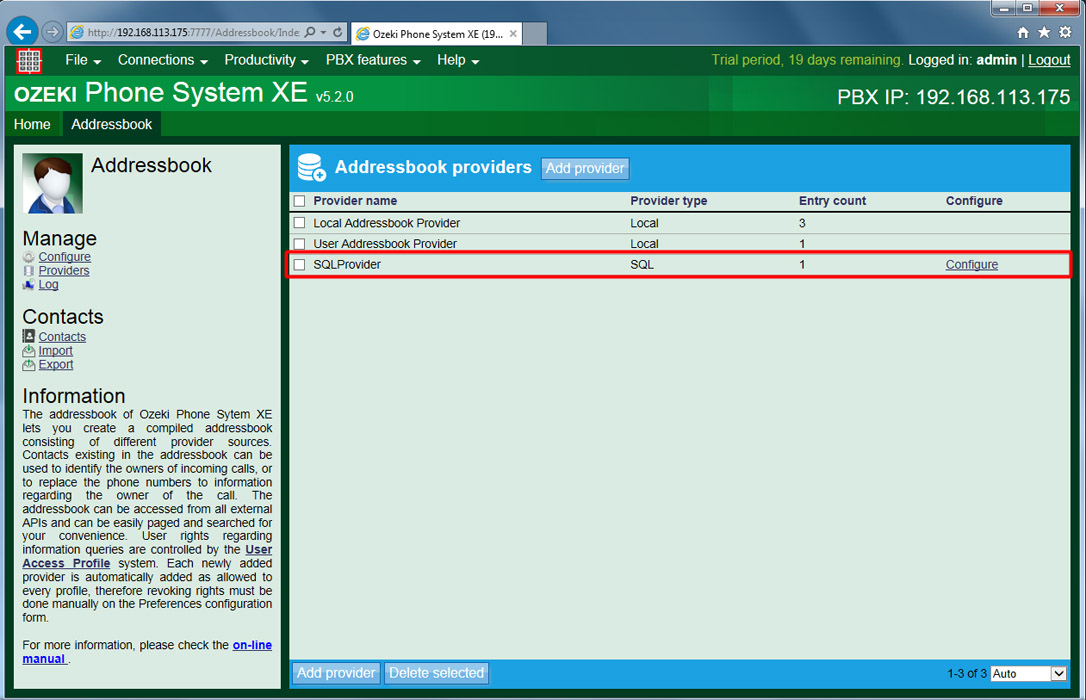Viewport: 1086px width, 700px height.
Task: Click the SQL provider type cell
Action: pos(642,264)
